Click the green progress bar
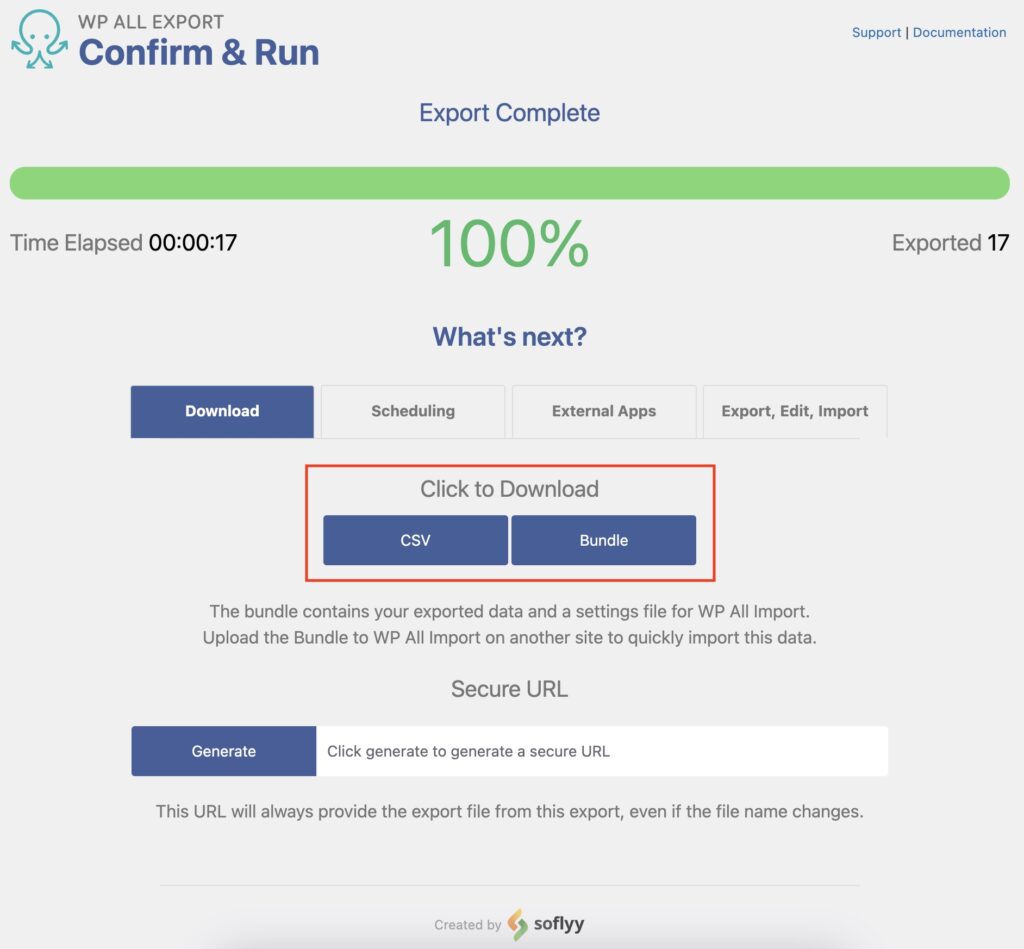Viewport: 1024px width, 949px height. pos(510,184)
